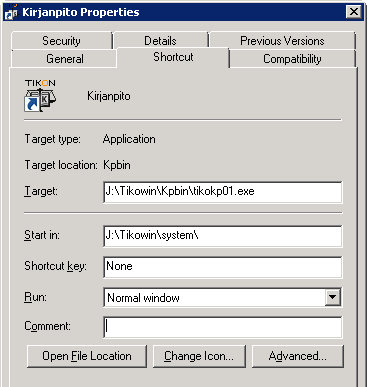Open the Security tab
Viewport: 367px width, 387px height.
pyautogui.click(x=62, y=41)
